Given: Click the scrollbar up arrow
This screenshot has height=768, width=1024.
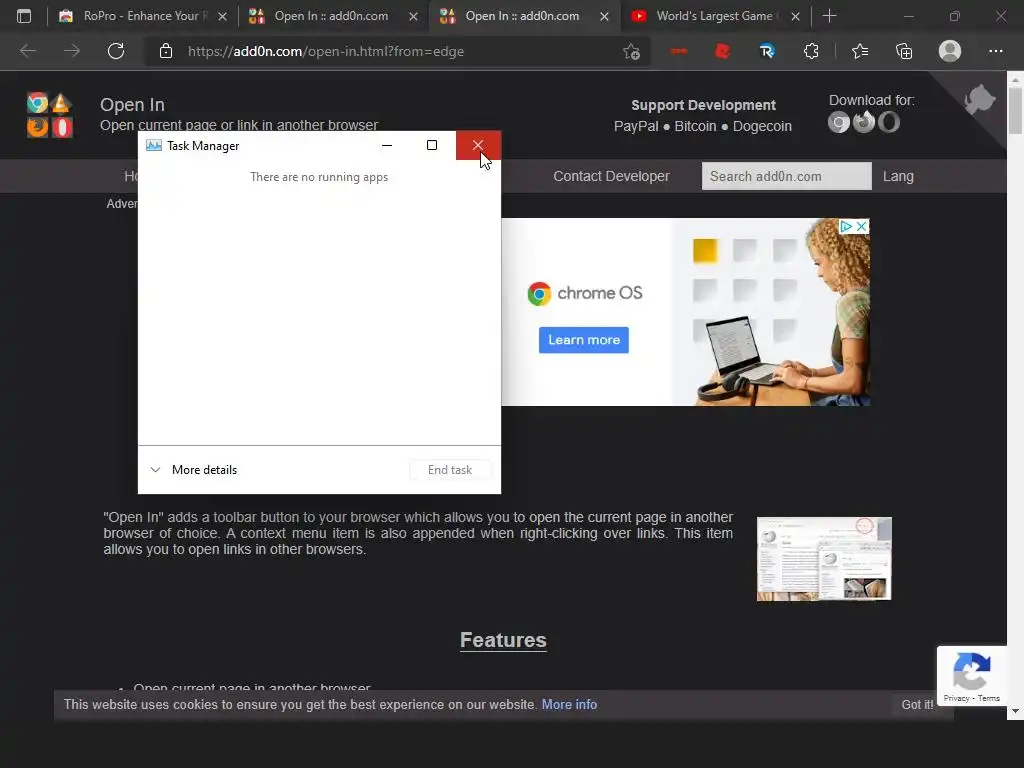Looking at the screenshot, I should point(1015,79).
